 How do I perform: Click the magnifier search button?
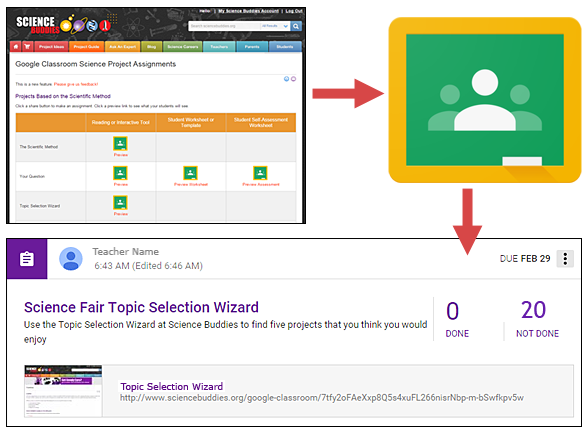(x=296, y=26)
